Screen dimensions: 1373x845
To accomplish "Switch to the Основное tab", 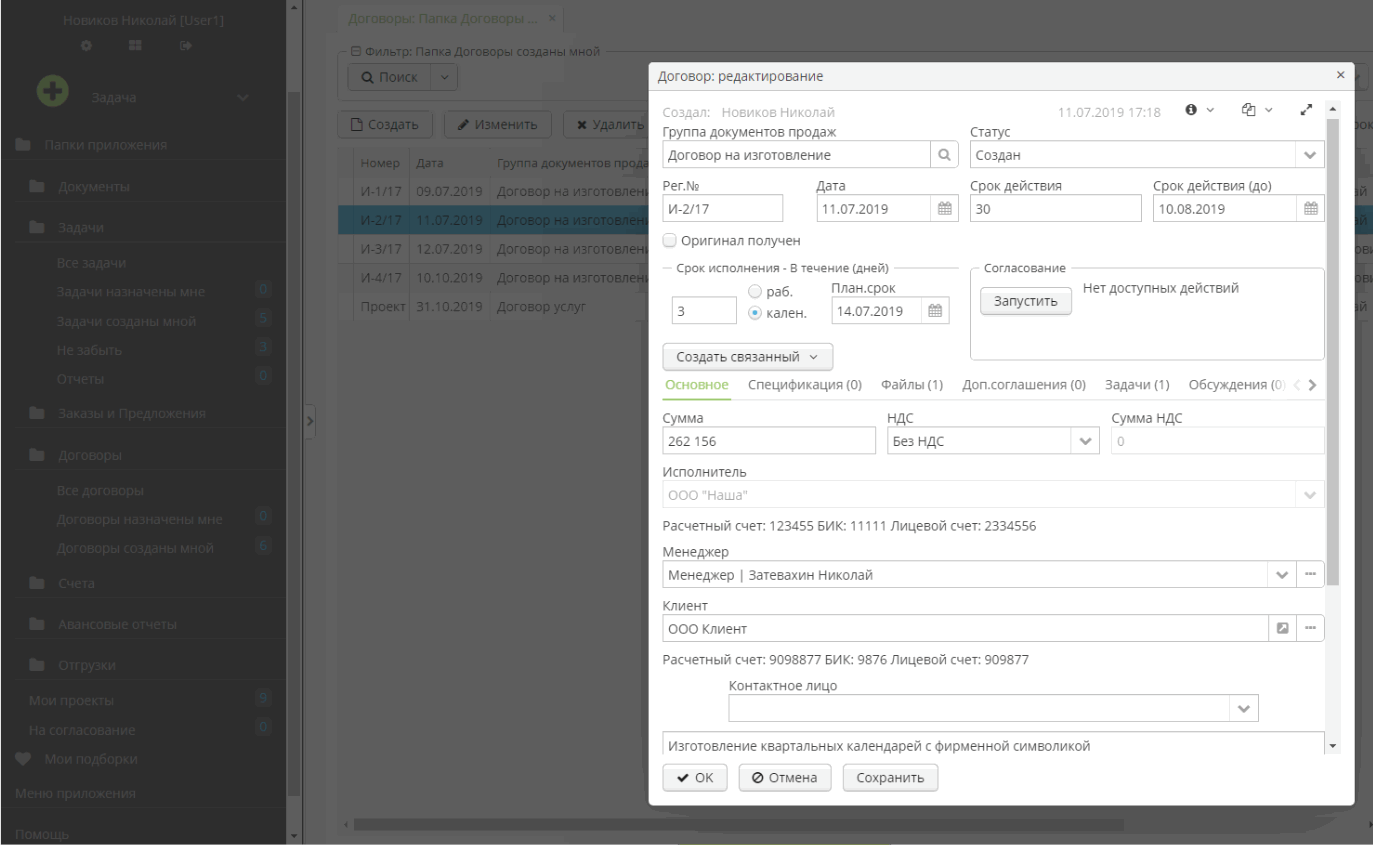I will tap(696, 385).
